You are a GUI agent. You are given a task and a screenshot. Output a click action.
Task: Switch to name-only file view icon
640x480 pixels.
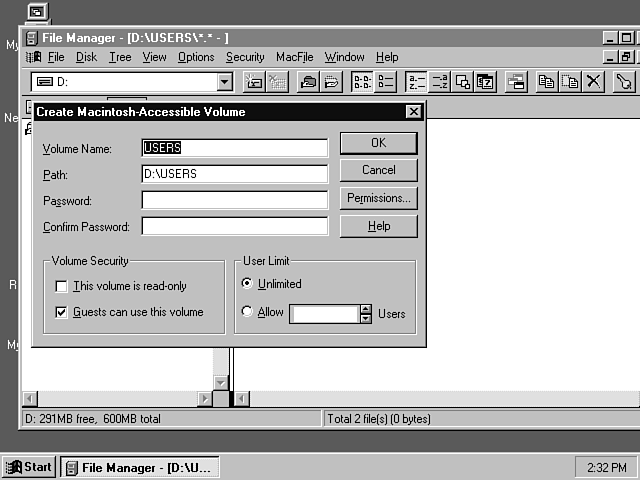[x=362, y=82]
